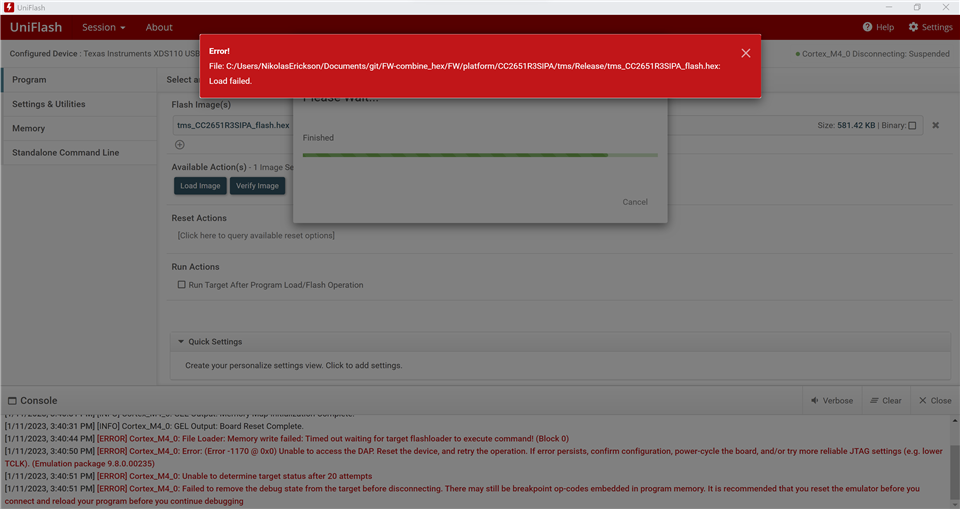Open Settings gear in header

point(930,27)
